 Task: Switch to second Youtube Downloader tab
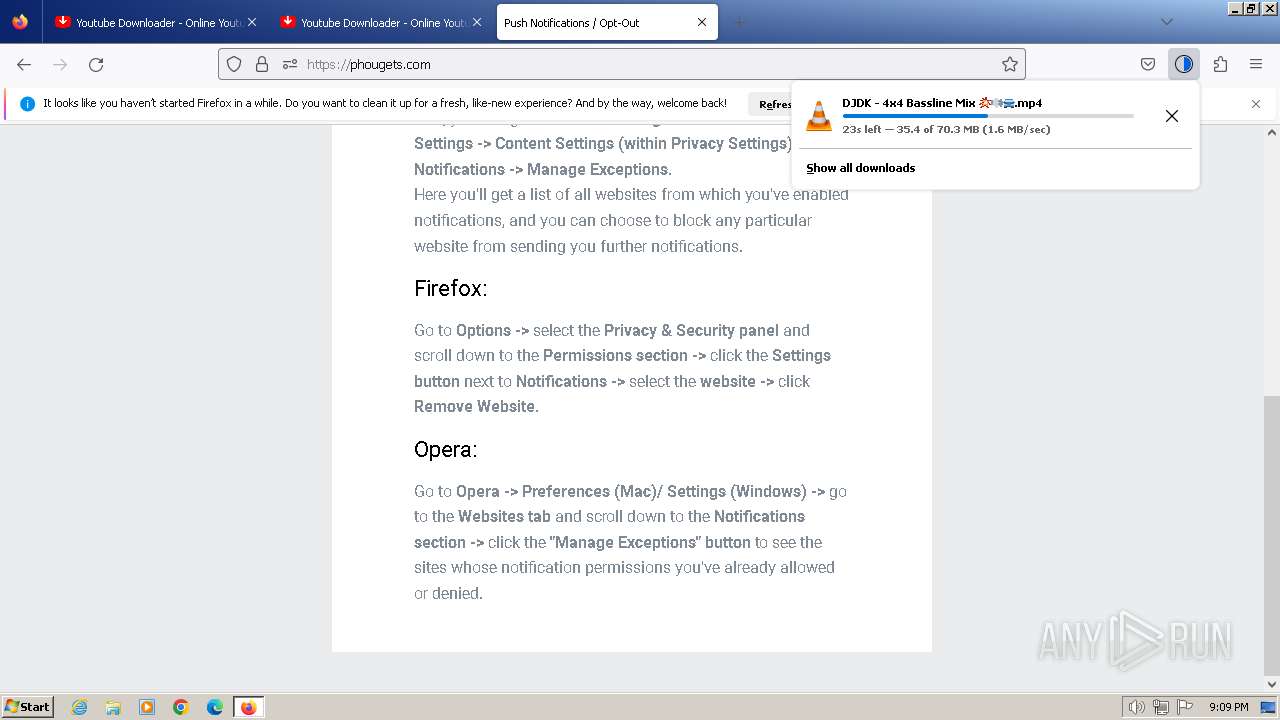tap(380, 22)
